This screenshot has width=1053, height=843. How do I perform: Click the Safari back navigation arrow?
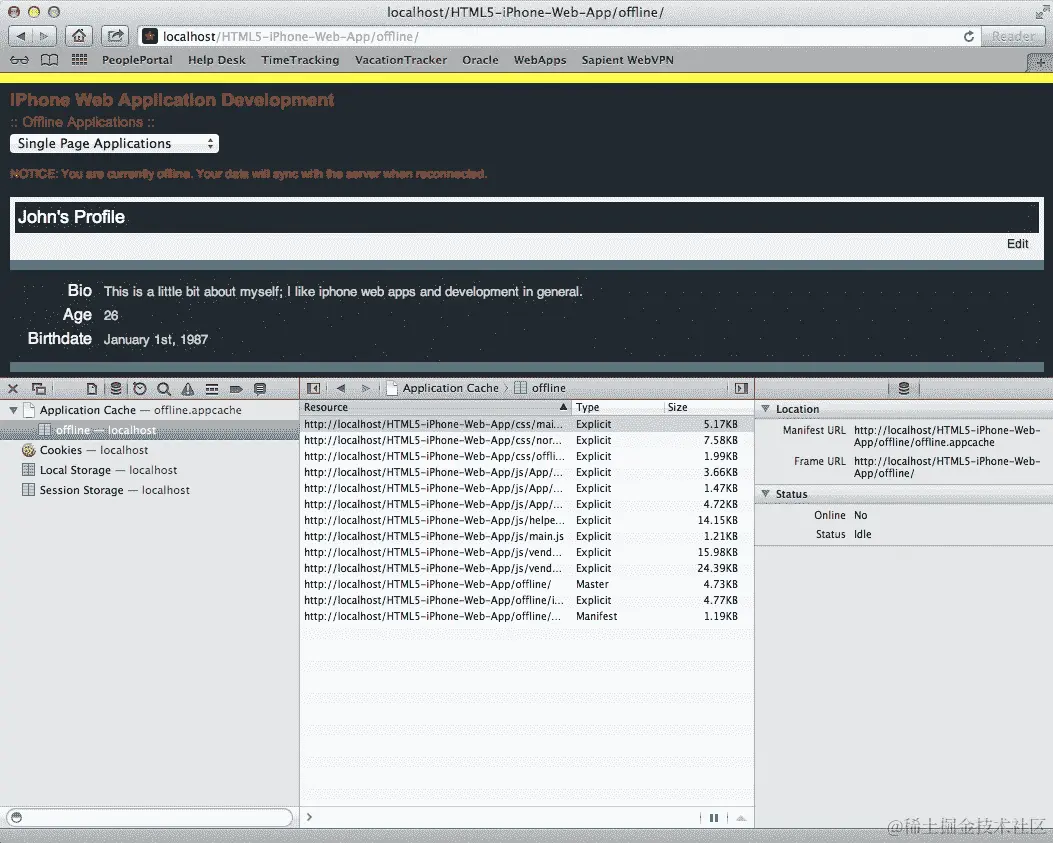tap(21, 36)
